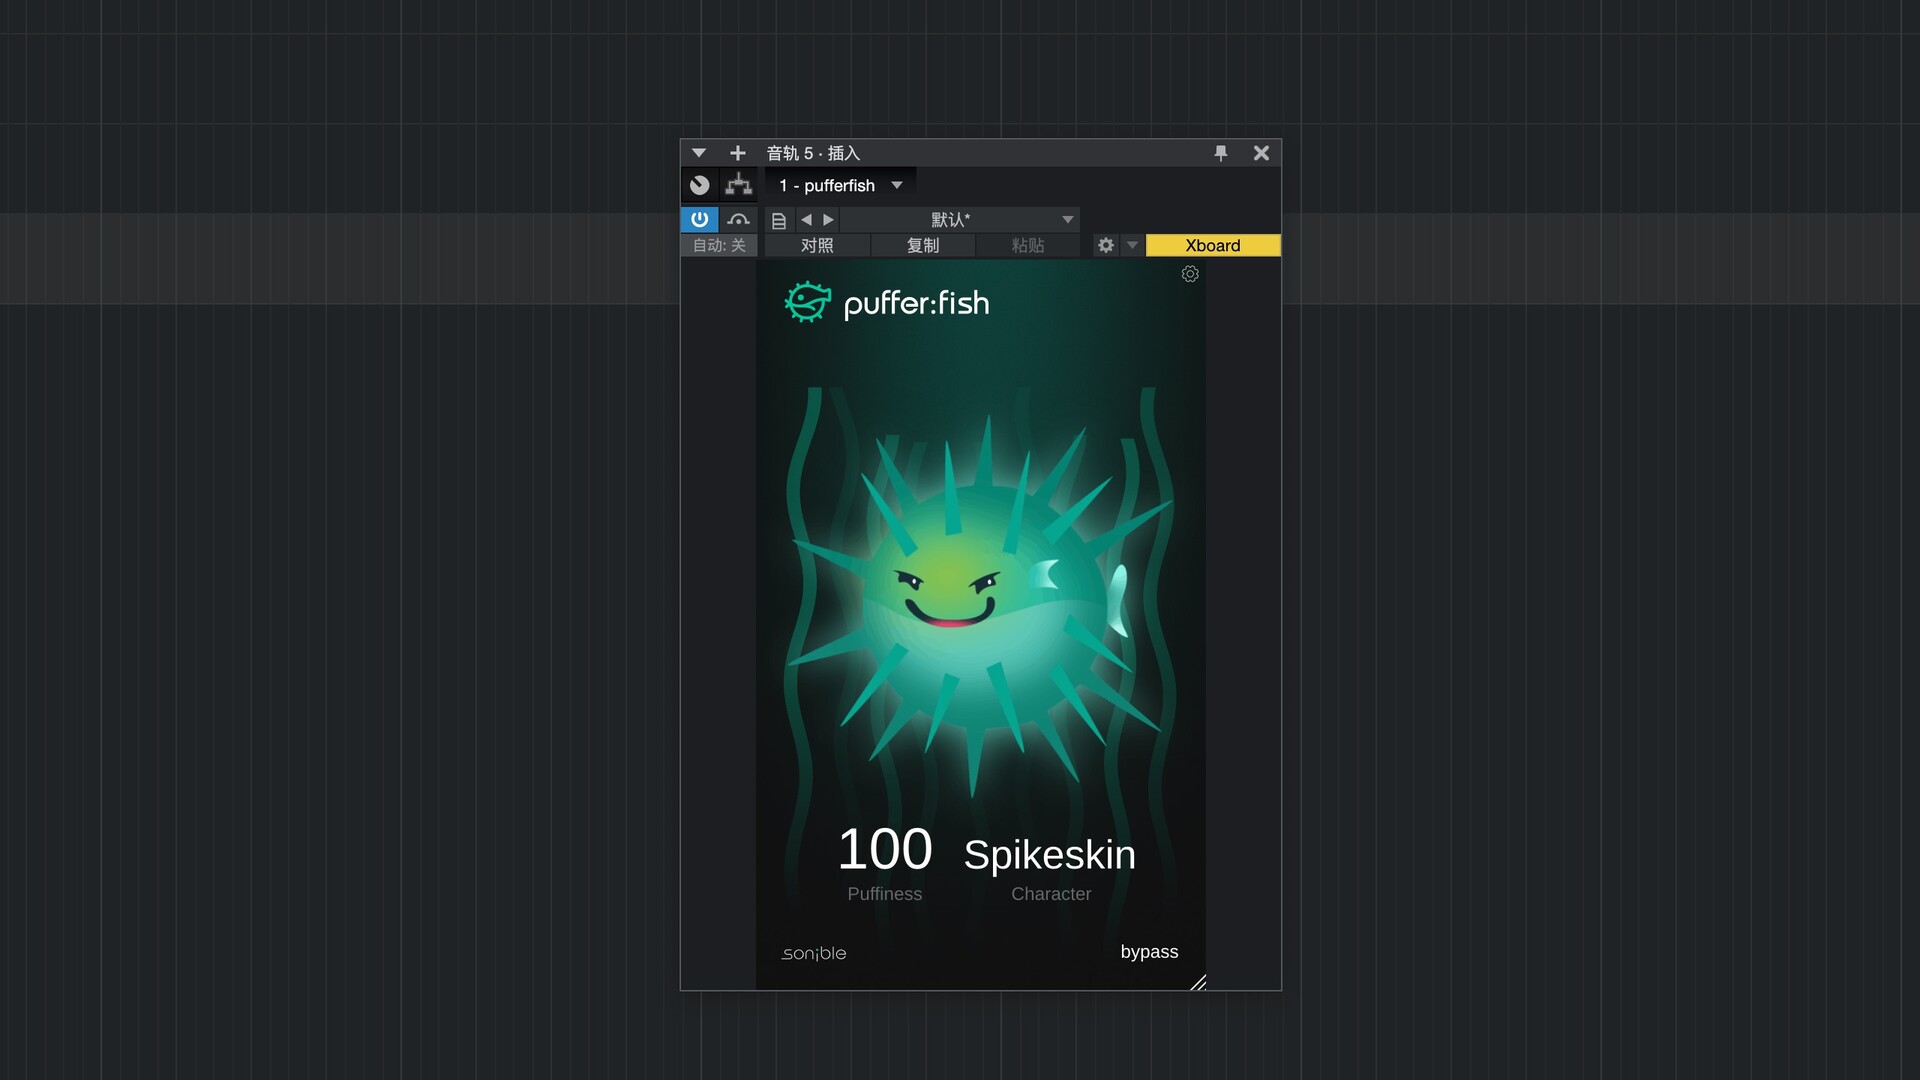Open the routing editor icon
1920x1080 pixels.
coord(739,185)
